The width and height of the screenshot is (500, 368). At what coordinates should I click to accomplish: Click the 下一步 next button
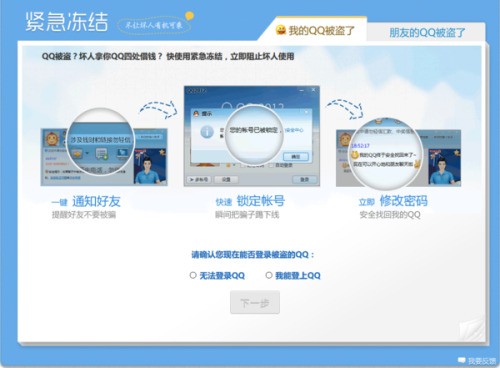(255, 302)
